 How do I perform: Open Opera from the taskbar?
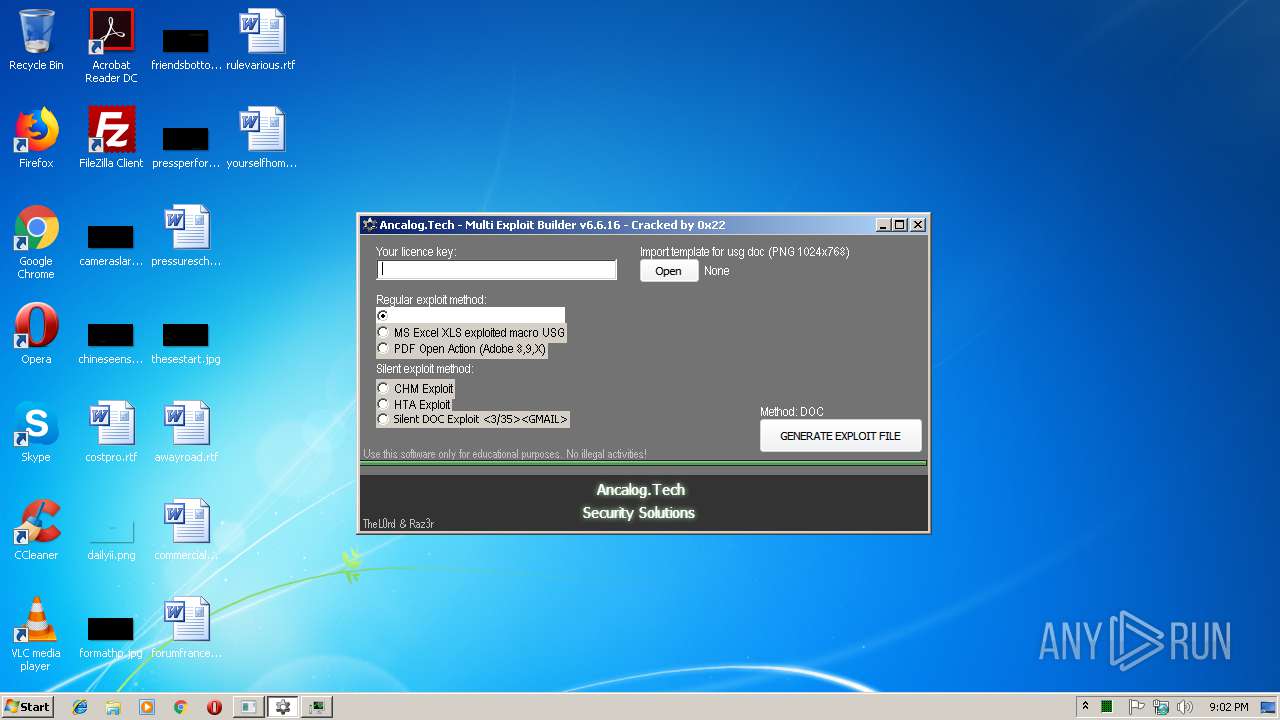tap(214, 707)
